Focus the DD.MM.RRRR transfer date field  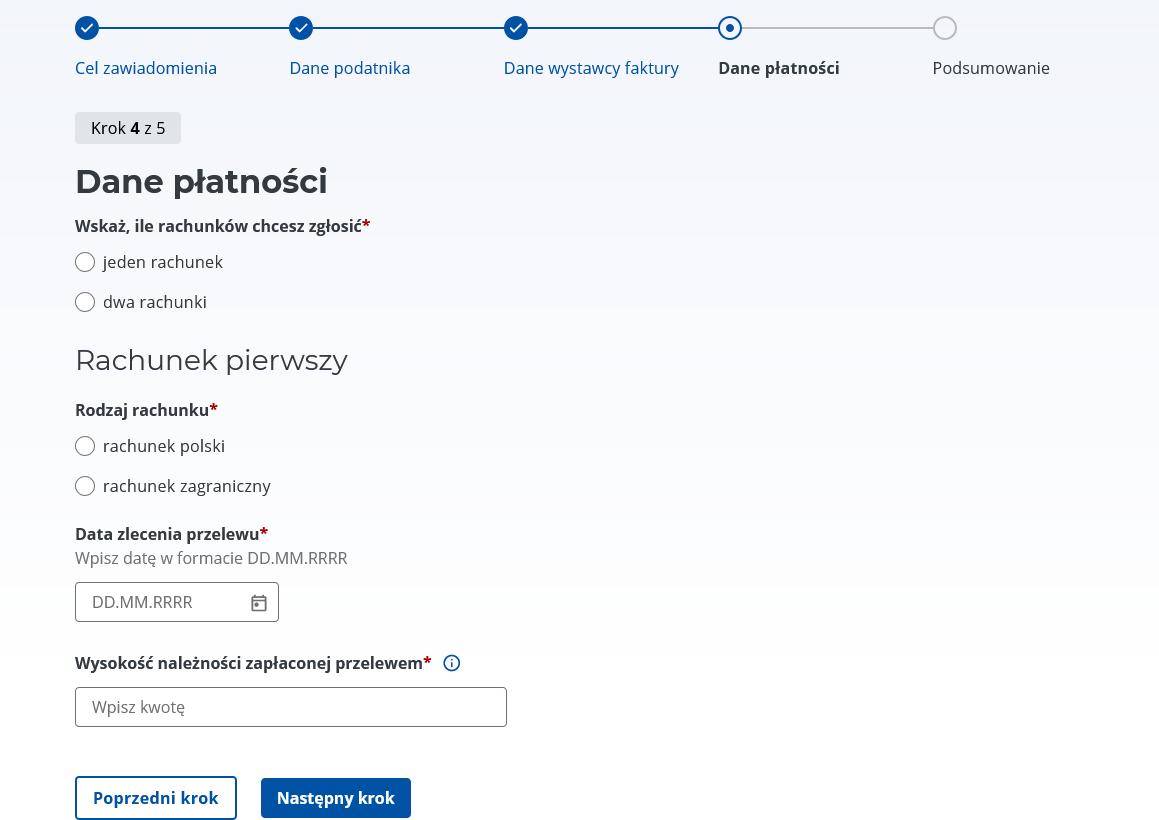(177, 602)
